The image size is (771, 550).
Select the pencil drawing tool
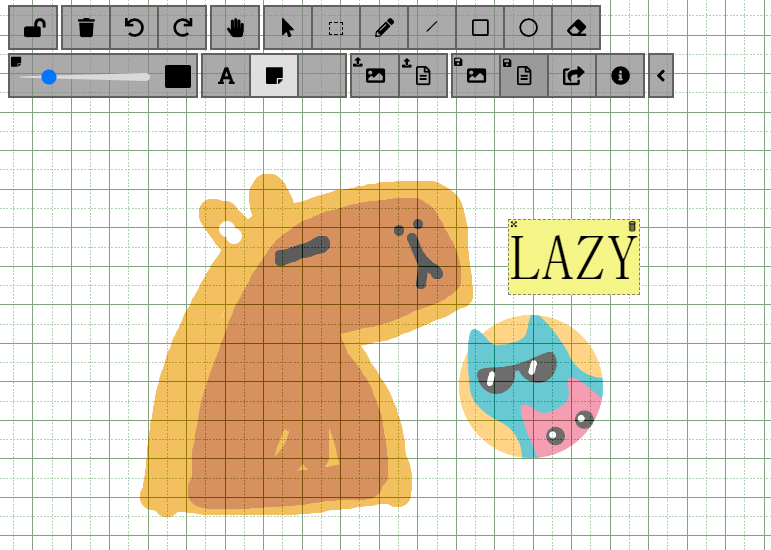coord(384,28)
